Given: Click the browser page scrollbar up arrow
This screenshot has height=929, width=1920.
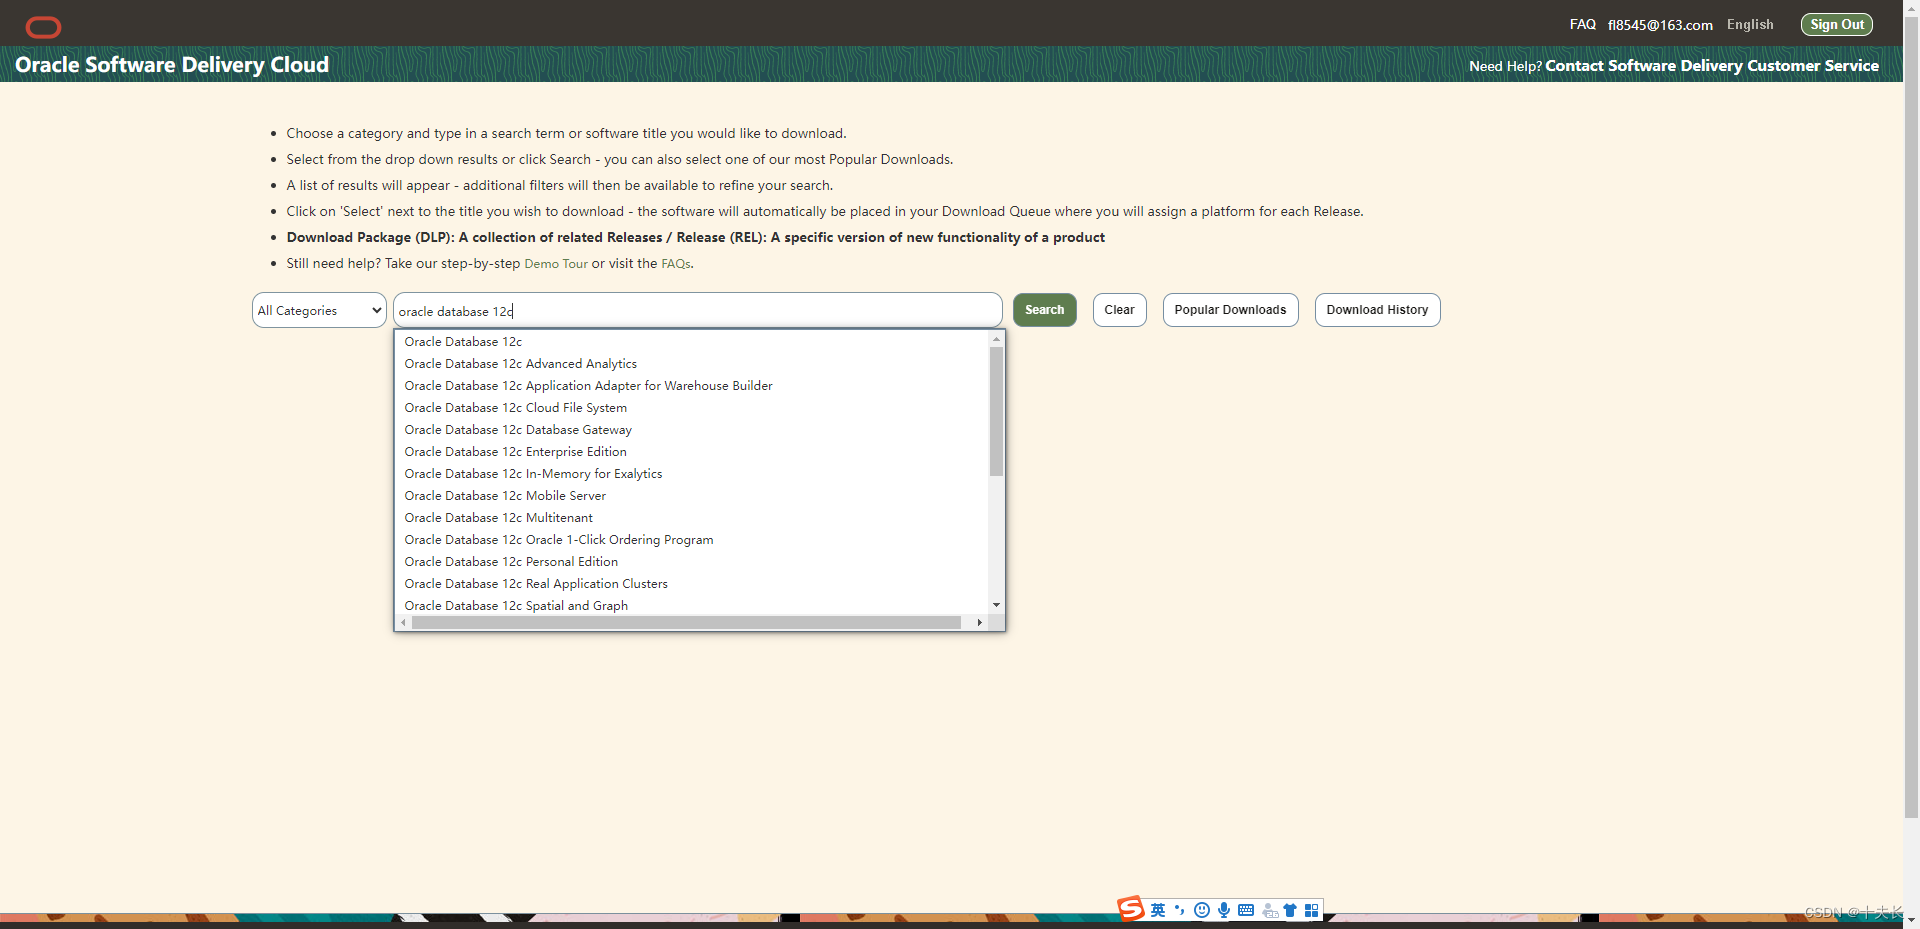Looking at the screenshot, I should tap(1911, 7).
